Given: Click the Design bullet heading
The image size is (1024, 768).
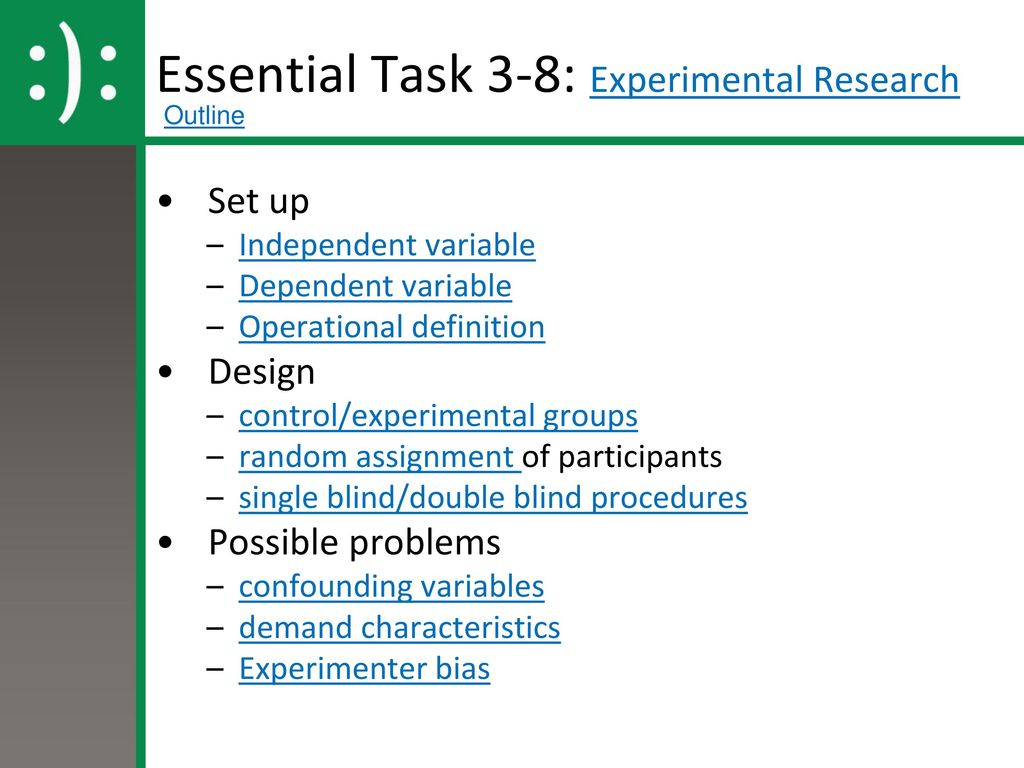Looking at the screenshot, I should click(261, 372).
